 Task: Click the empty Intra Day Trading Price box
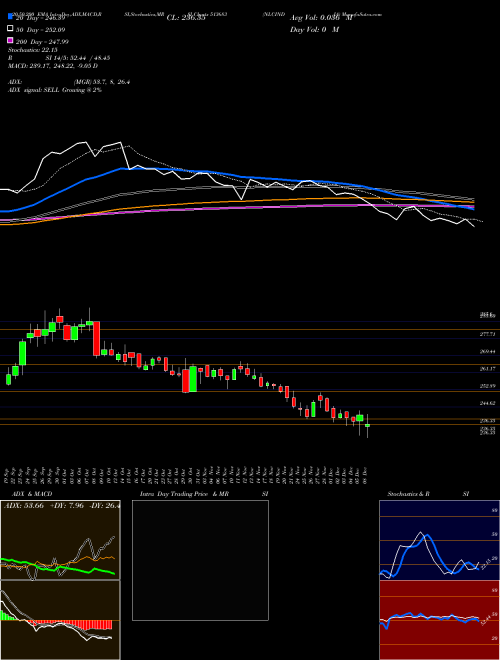pyautogui.click(x=200, y=560)
